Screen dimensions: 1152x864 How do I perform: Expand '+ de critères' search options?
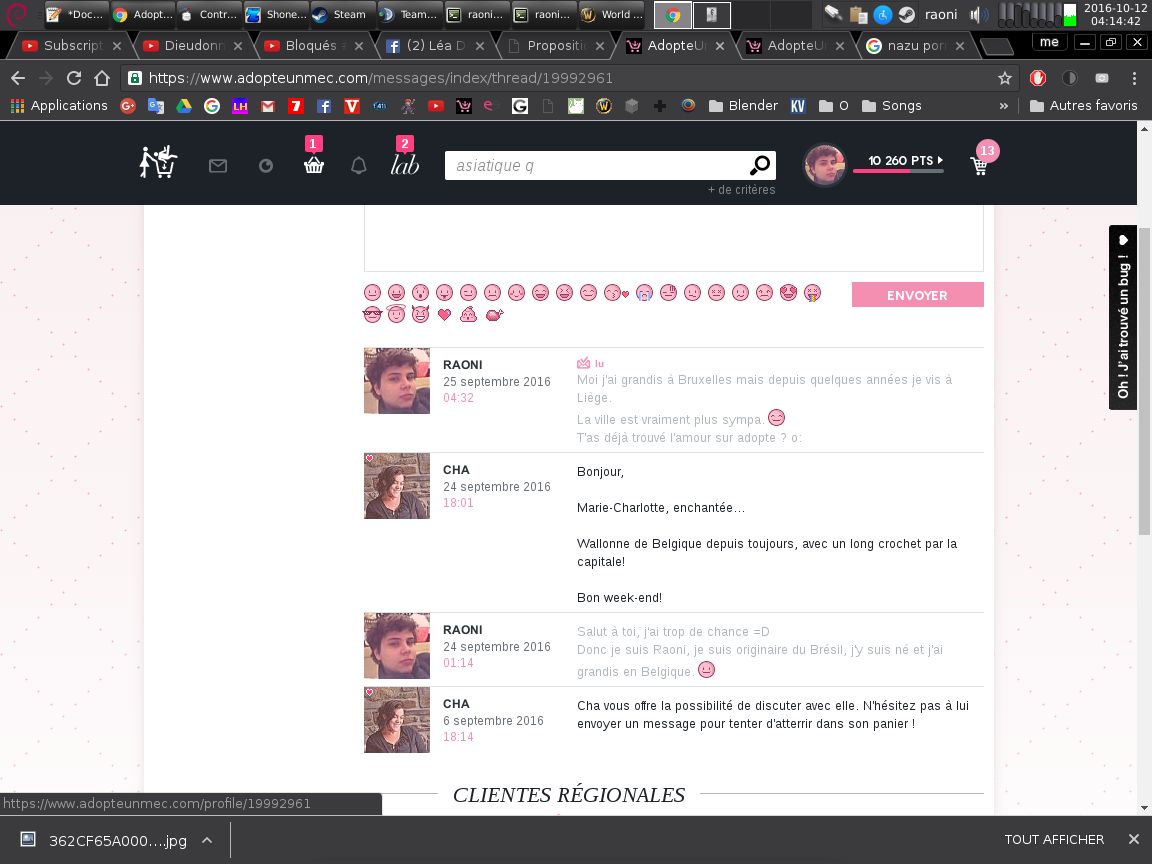pos(741,190)
